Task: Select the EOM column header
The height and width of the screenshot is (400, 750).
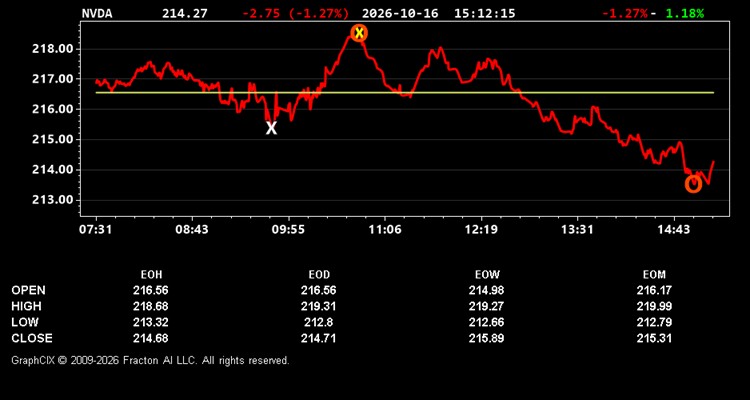Action: pos(654,275)
